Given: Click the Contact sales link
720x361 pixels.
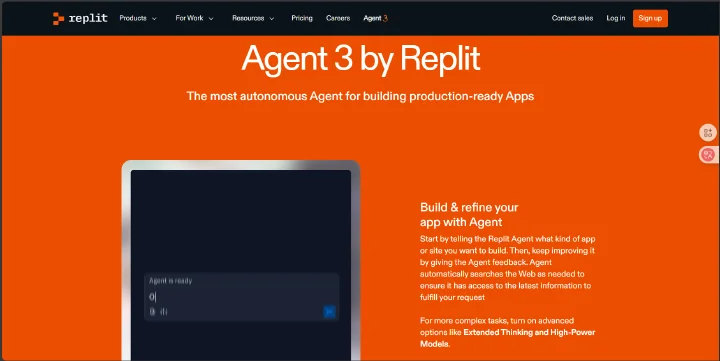Looking at the screenshot, I should 572,18.
